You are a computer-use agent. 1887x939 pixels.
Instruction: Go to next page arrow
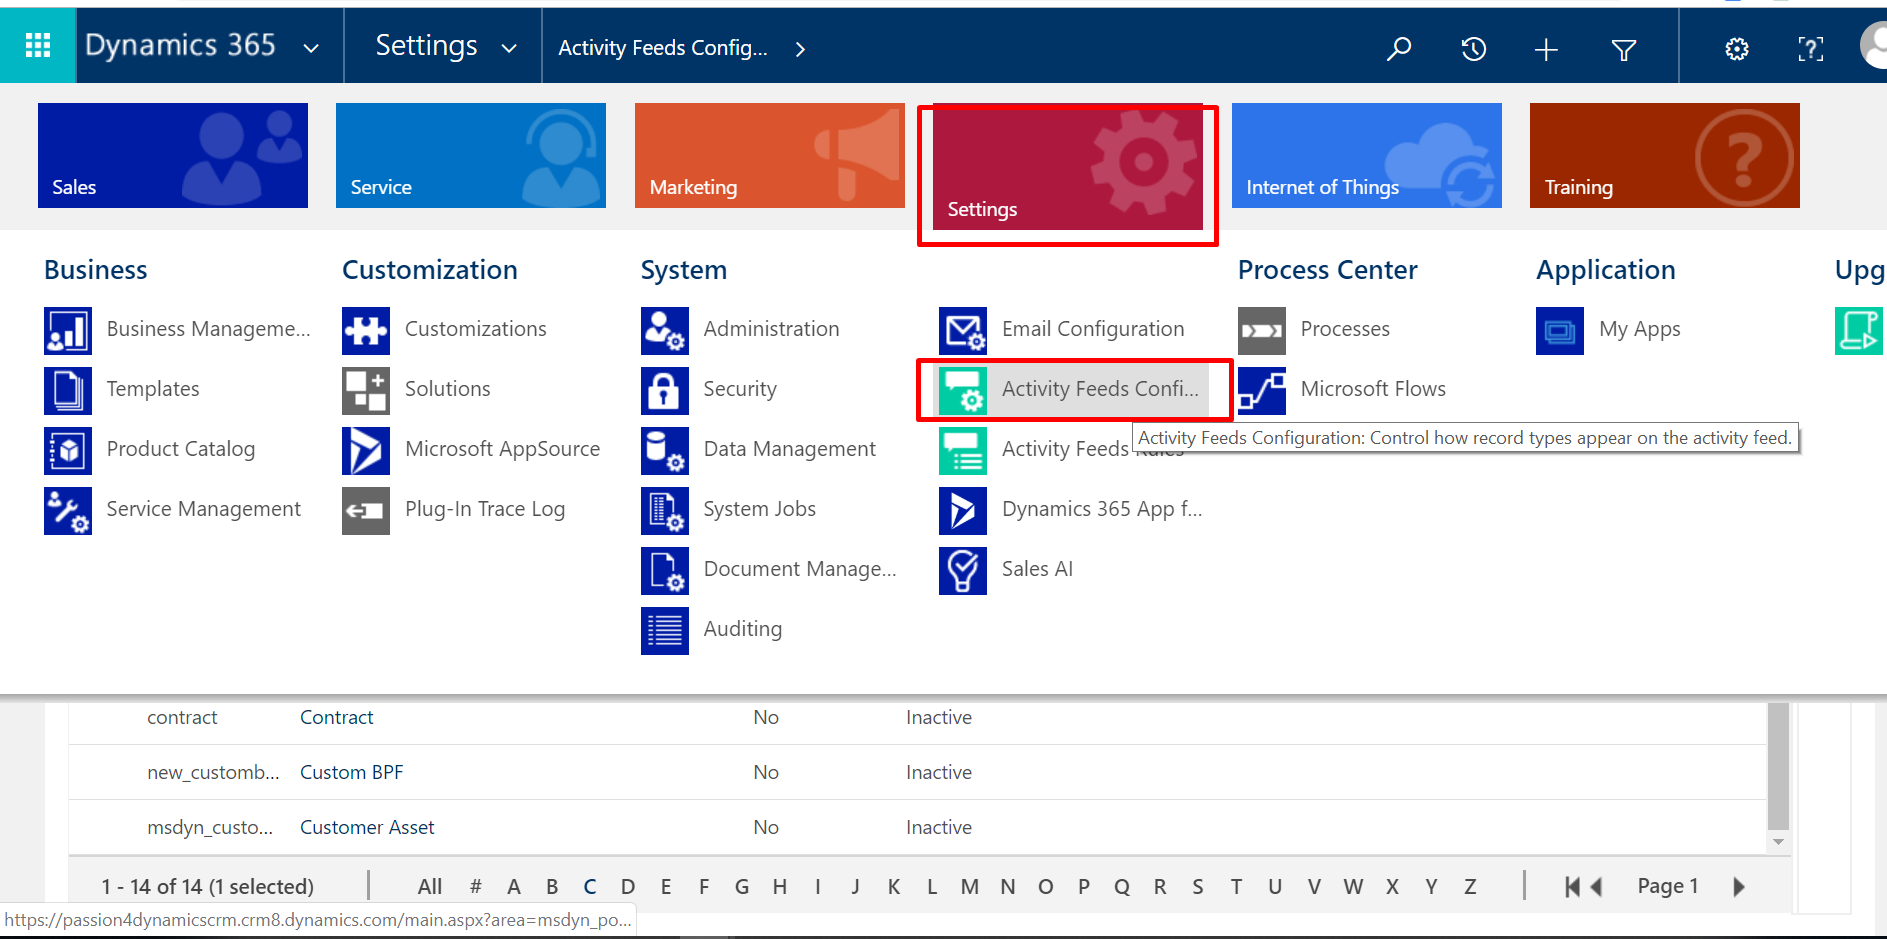[1739, 886]
